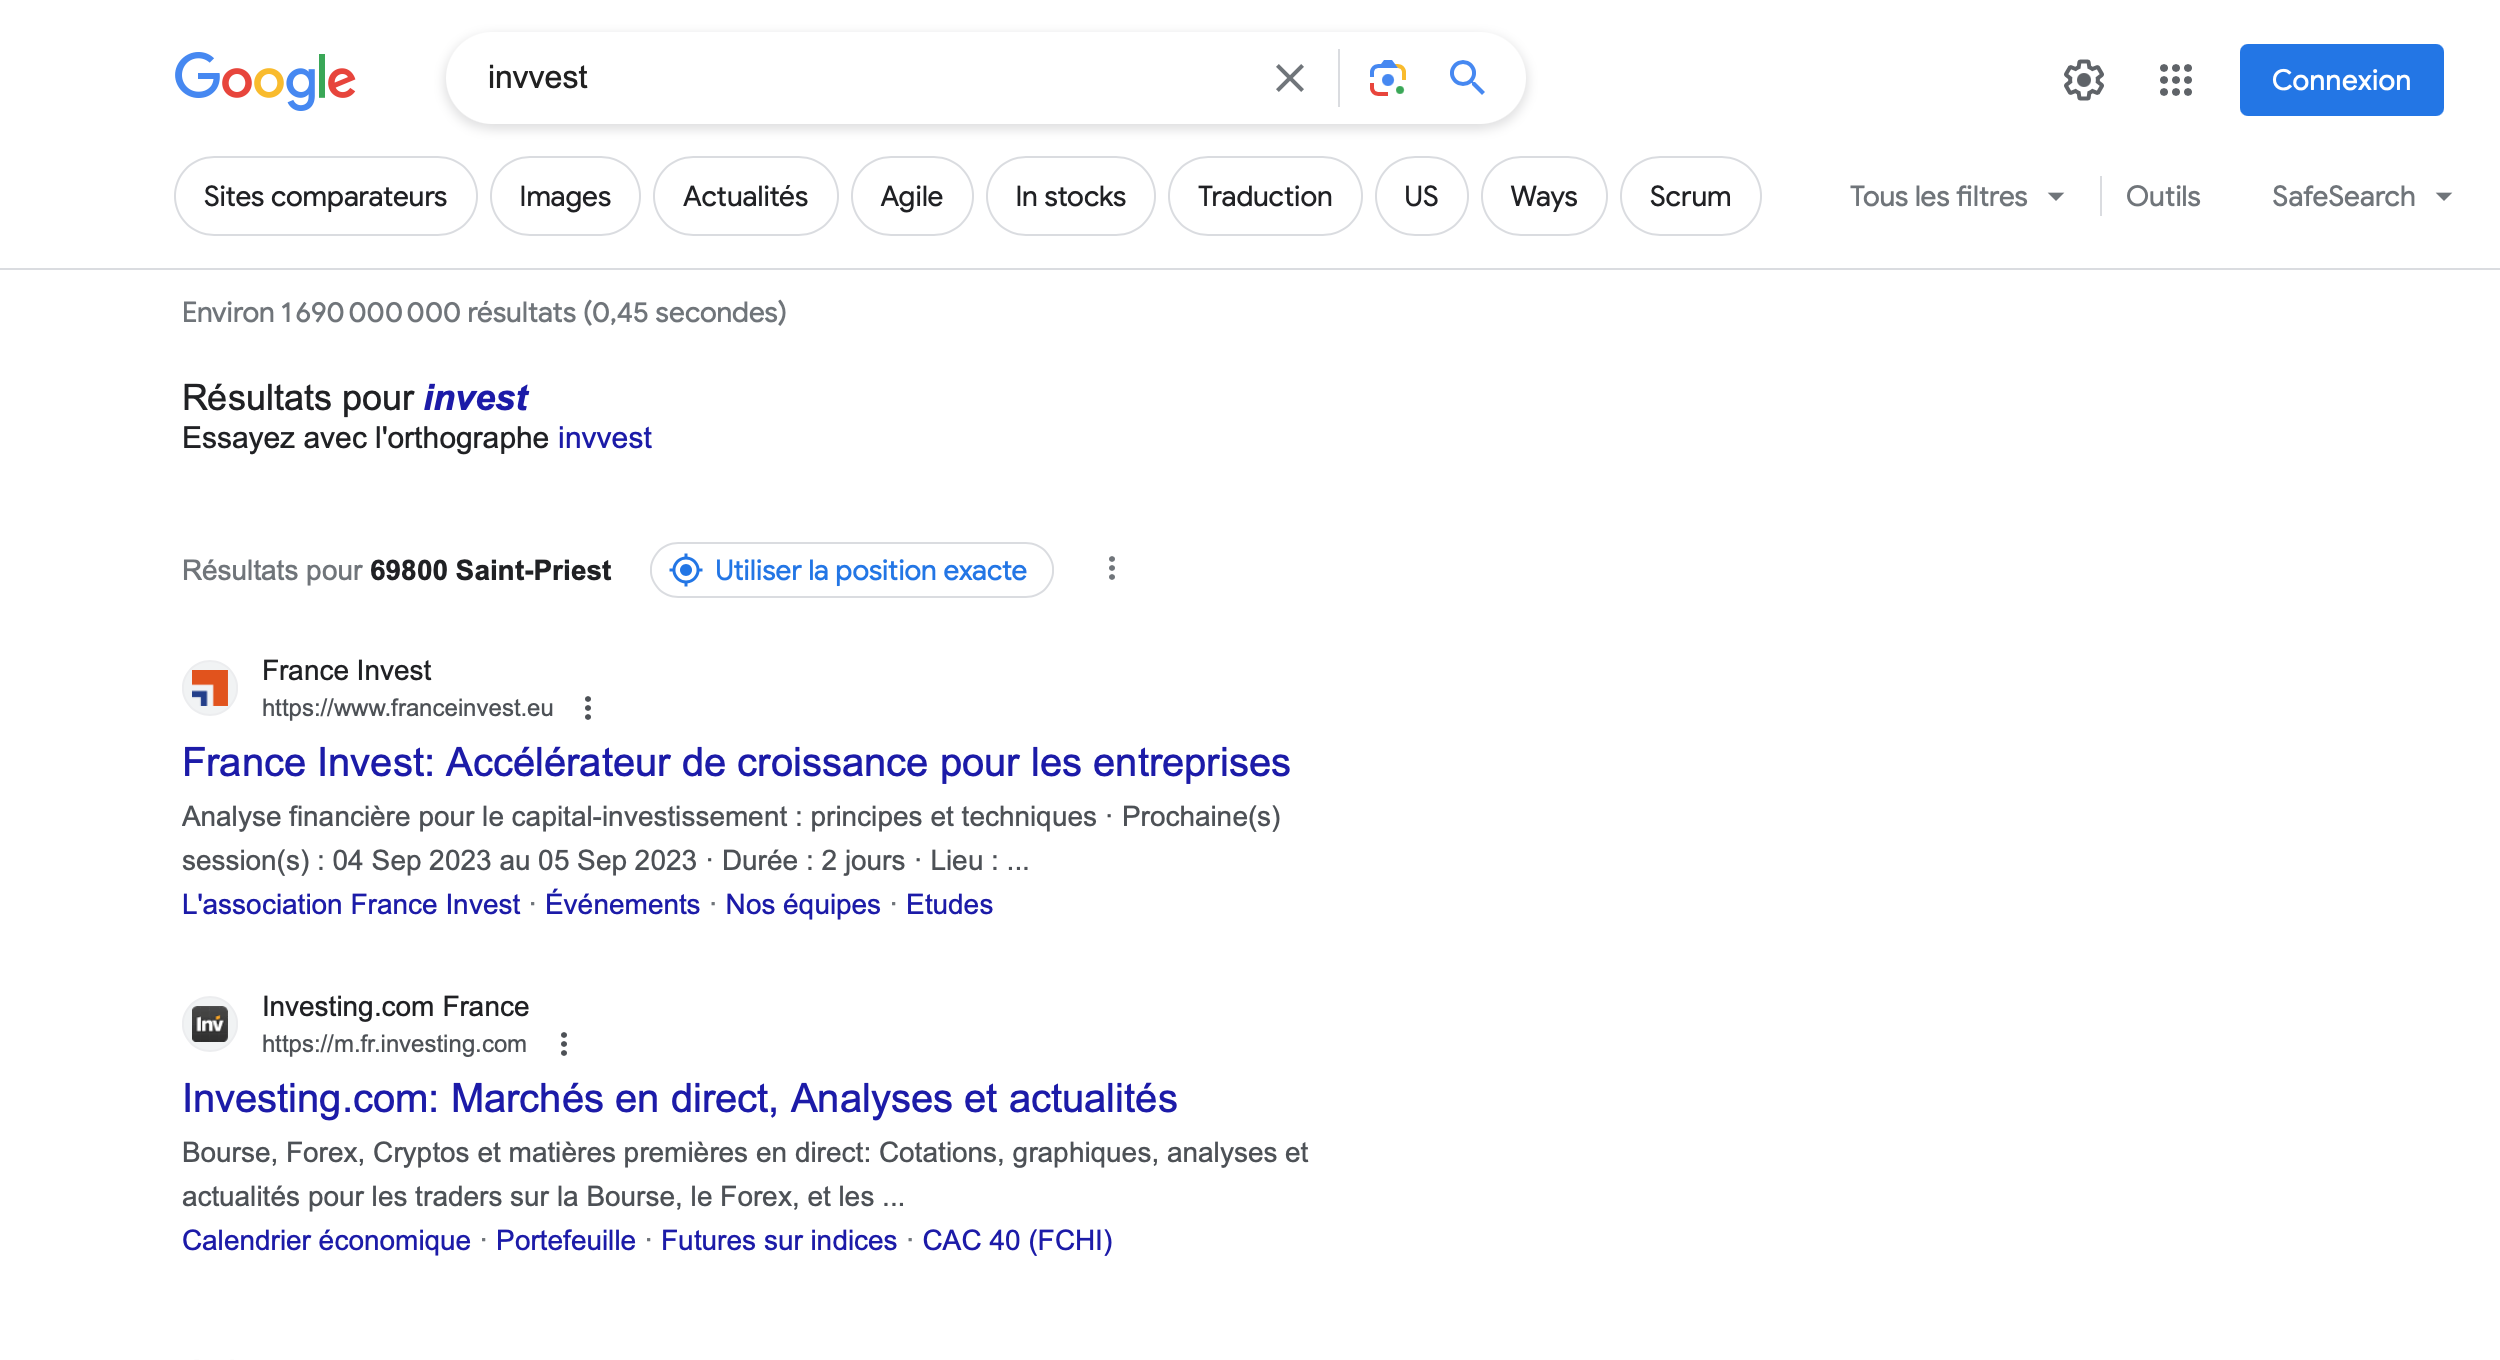Open the CAC 40 (FCHI) sitelink
Image resolution: width=2500 pixels, height=1360 pixels.
tap(1017, 1240)
